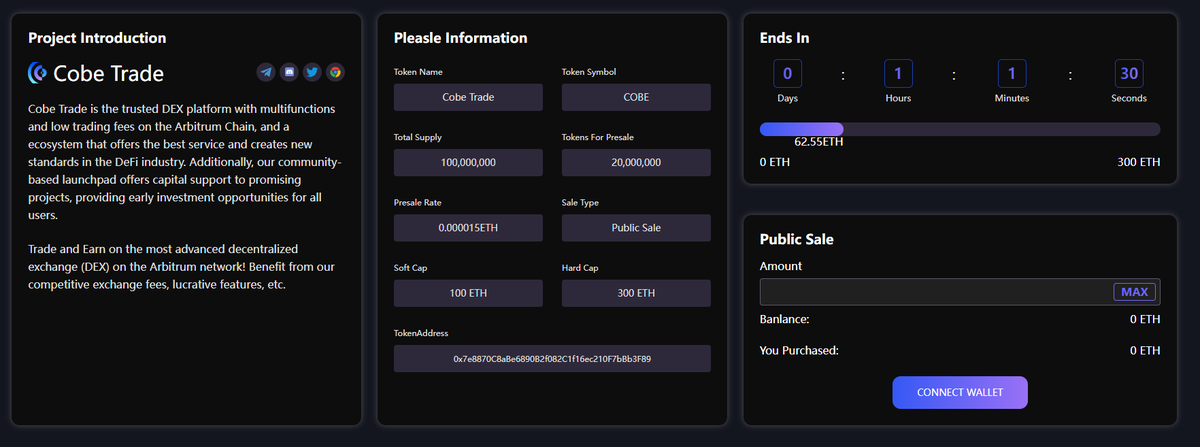
Task: Click the Soft Cap value 100 ETH
Action: tap(468, 293)
